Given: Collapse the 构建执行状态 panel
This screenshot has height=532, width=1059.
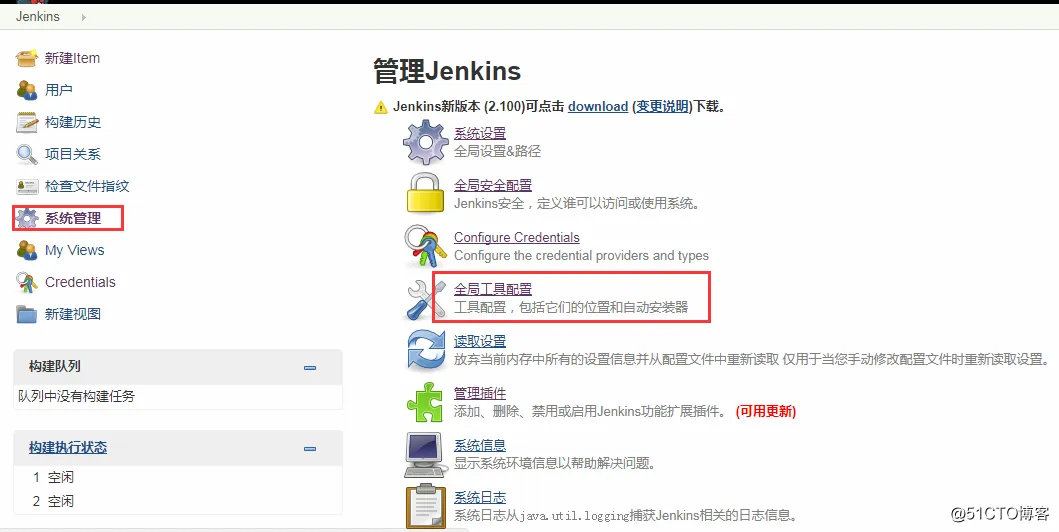Looking at the screenshot, I should 310,449.
